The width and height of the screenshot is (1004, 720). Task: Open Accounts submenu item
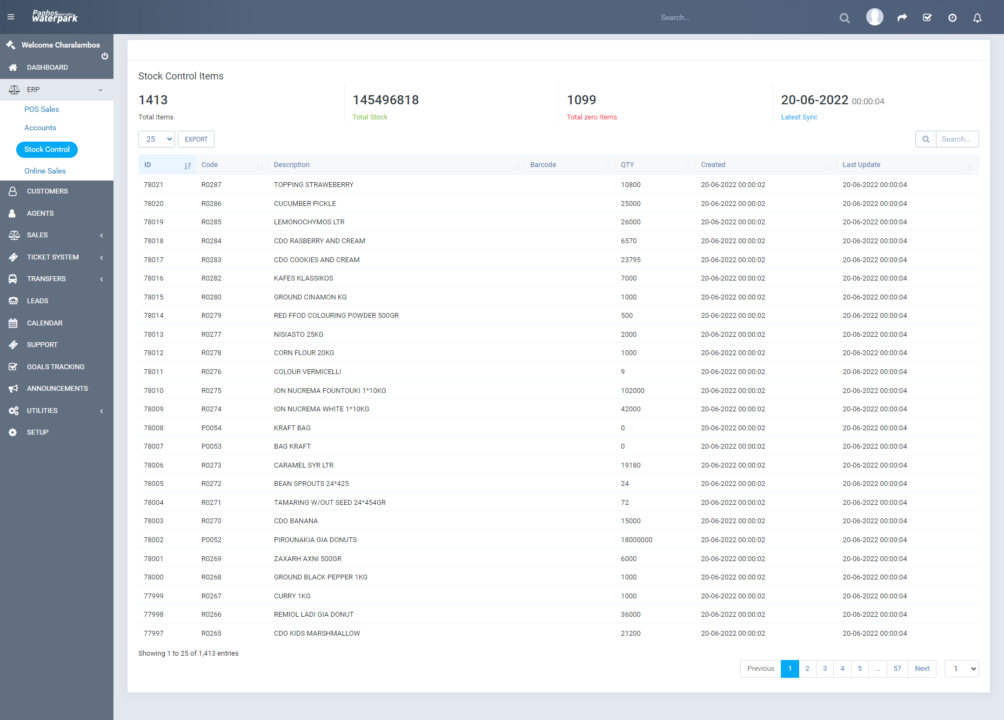click(x=40, y=128)
